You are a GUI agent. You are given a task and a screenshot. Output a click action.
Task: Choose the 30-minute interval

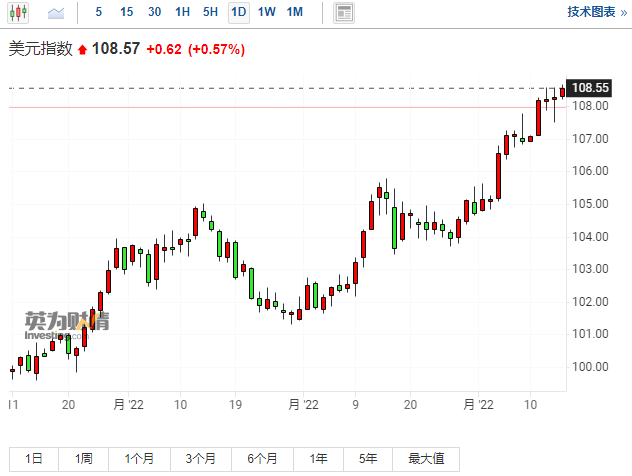tap(154, 12)
